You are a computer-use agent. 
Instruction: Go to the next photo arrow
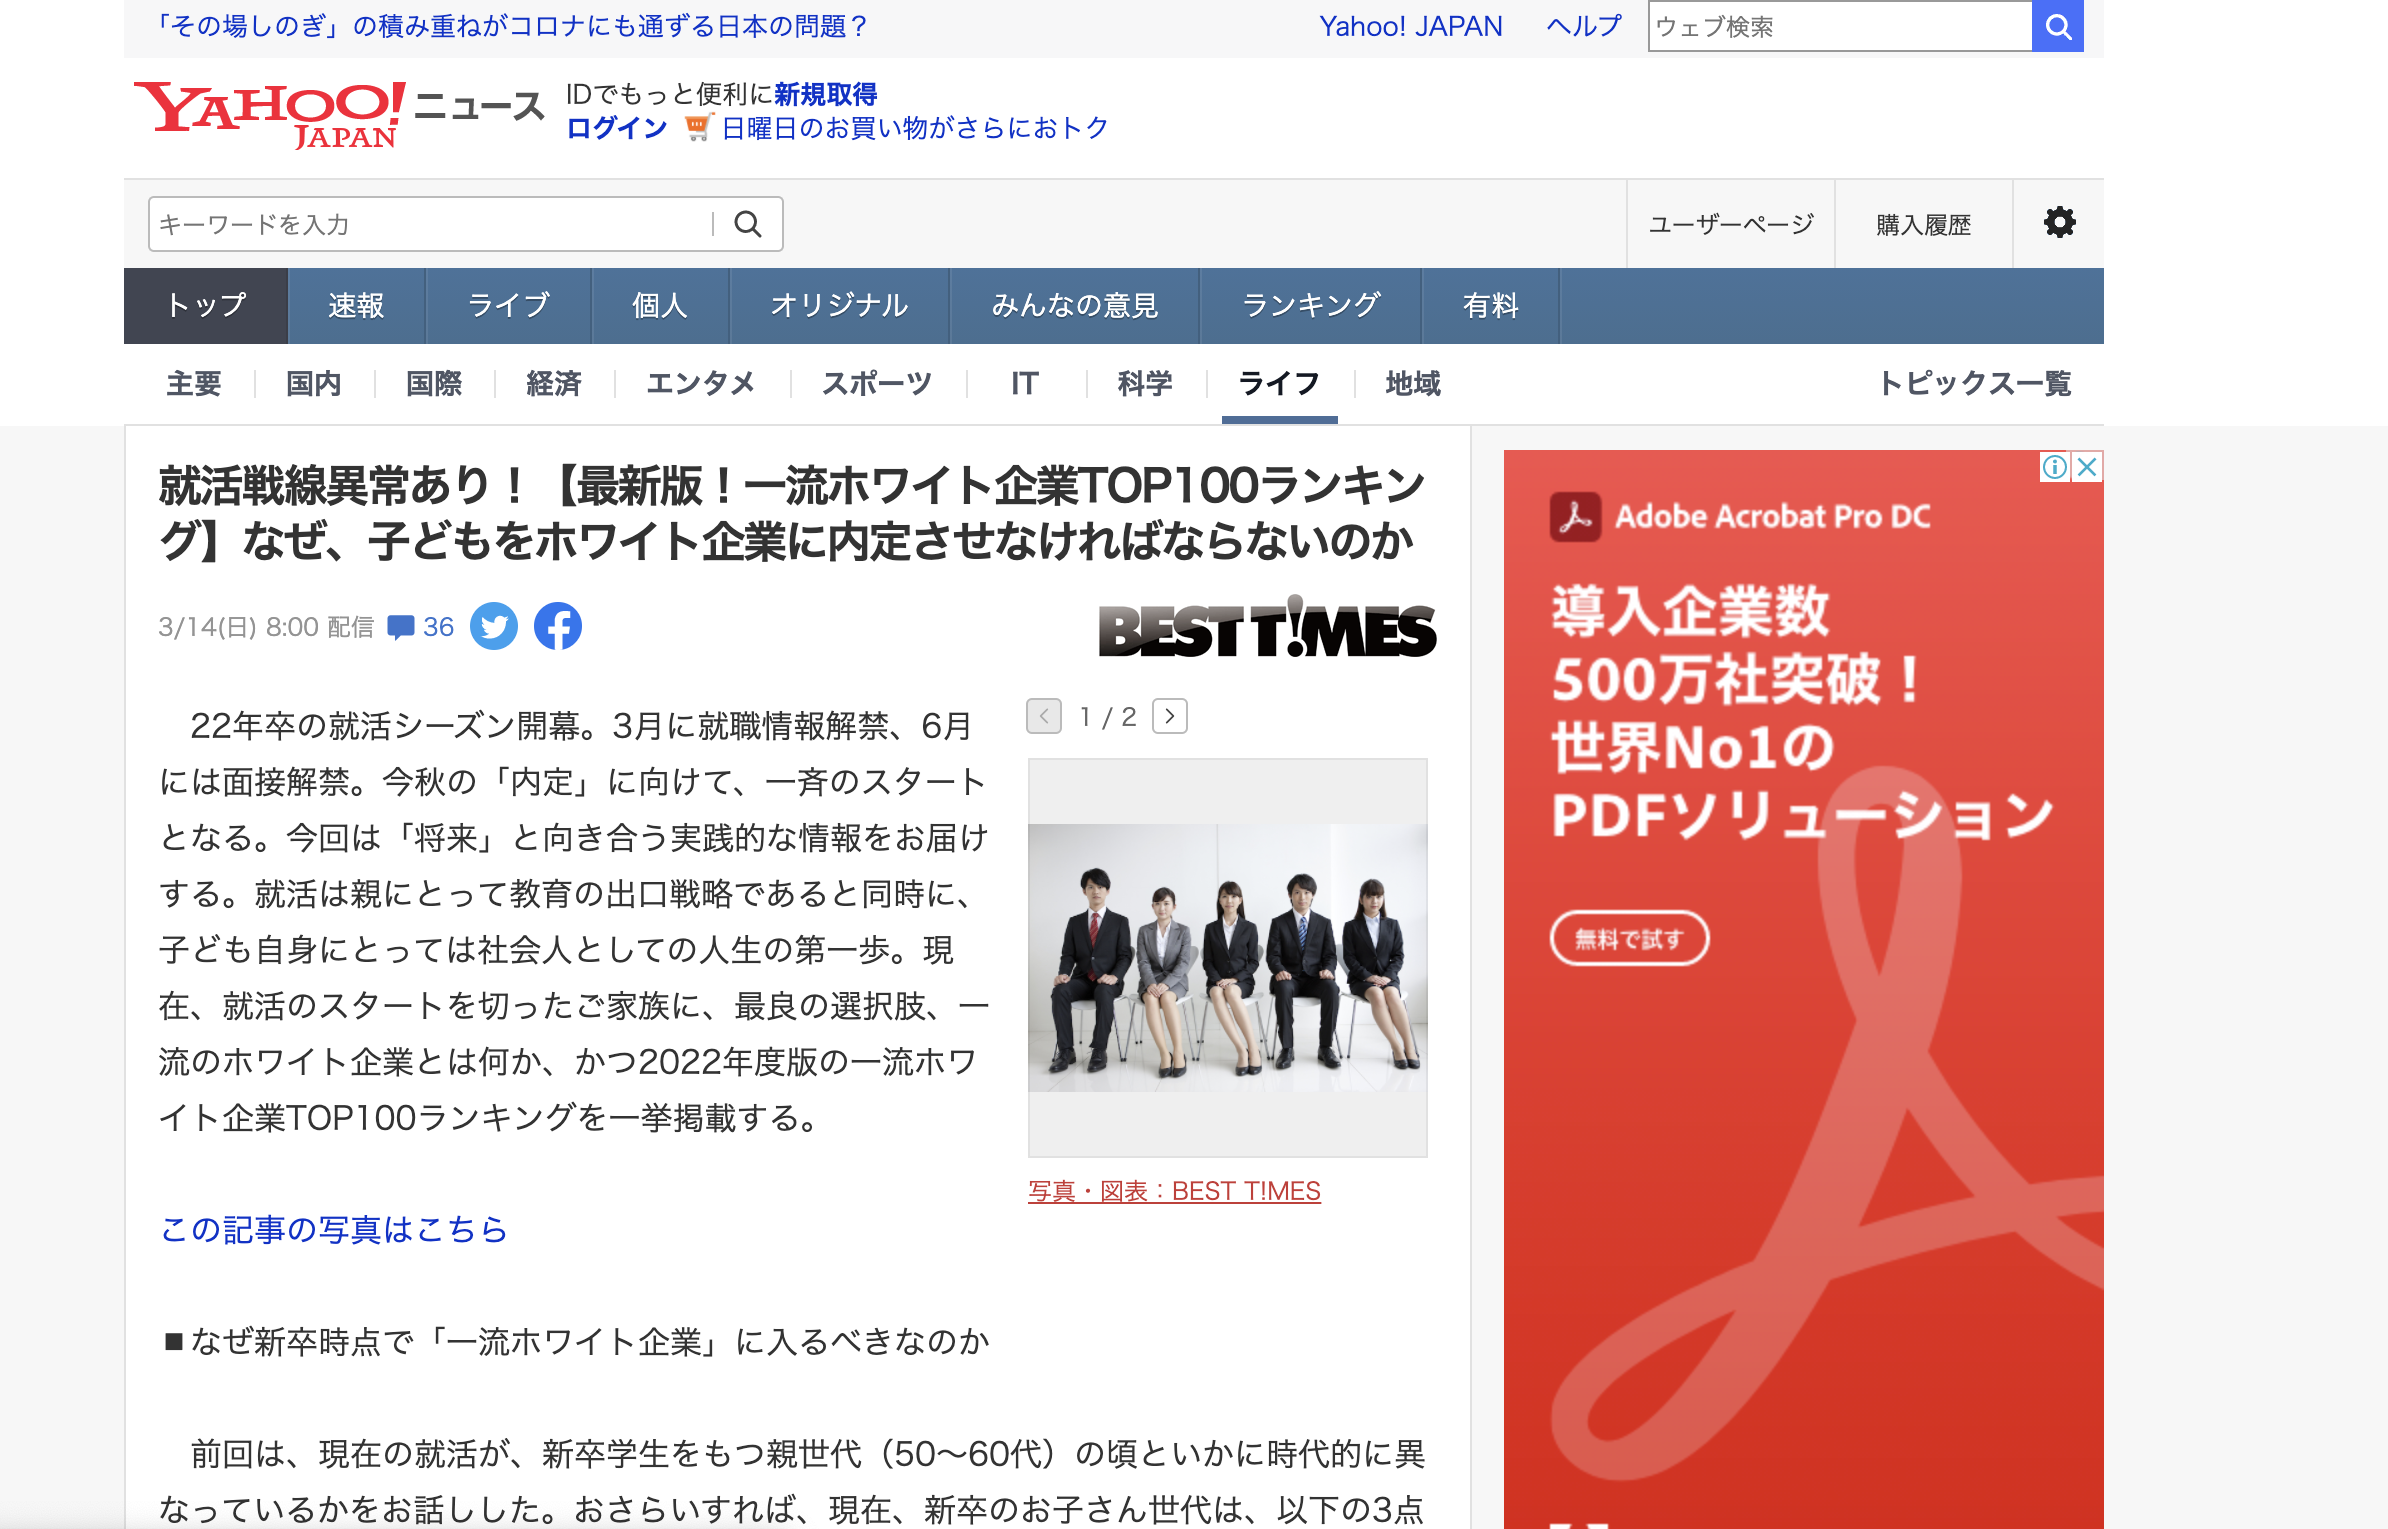[x=1170, y=716]
